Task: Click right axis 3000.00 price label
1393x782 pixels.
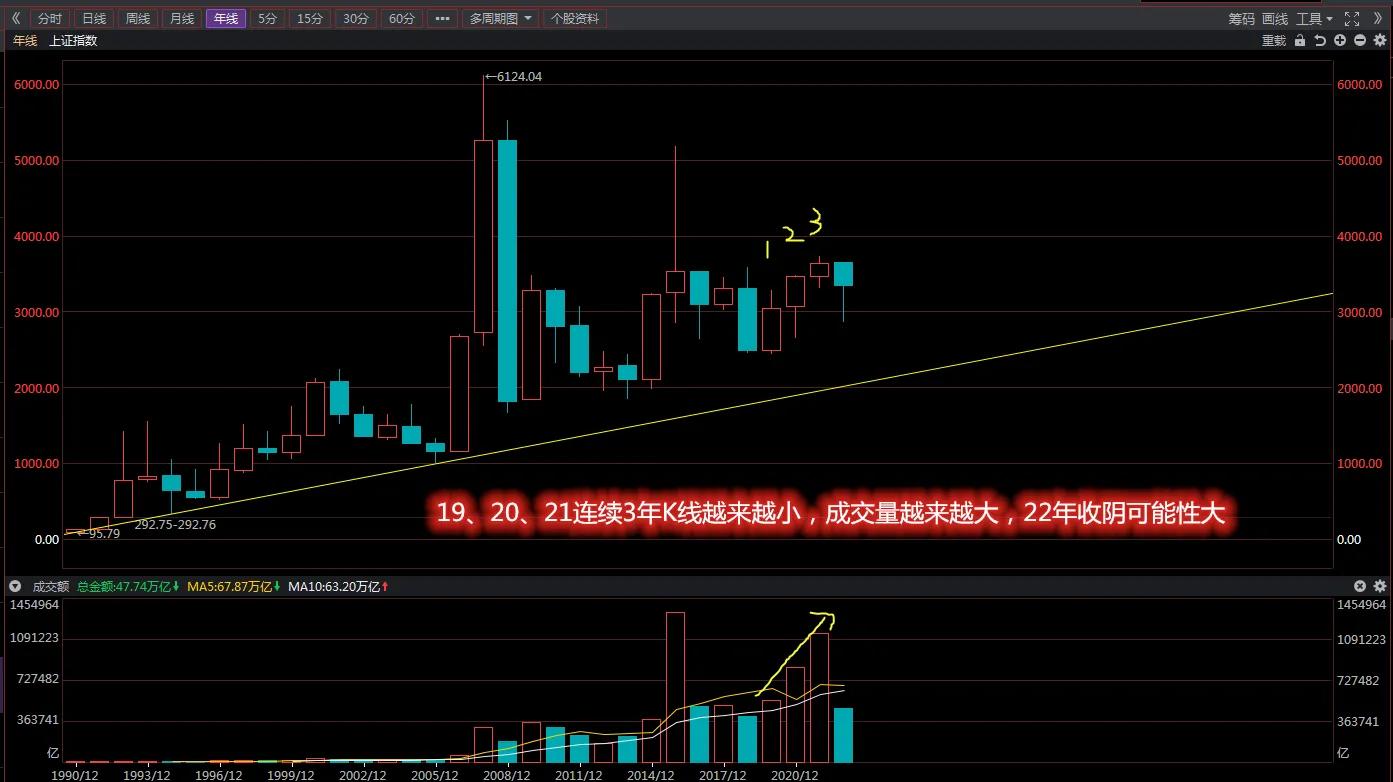Action: (1360, 312)
